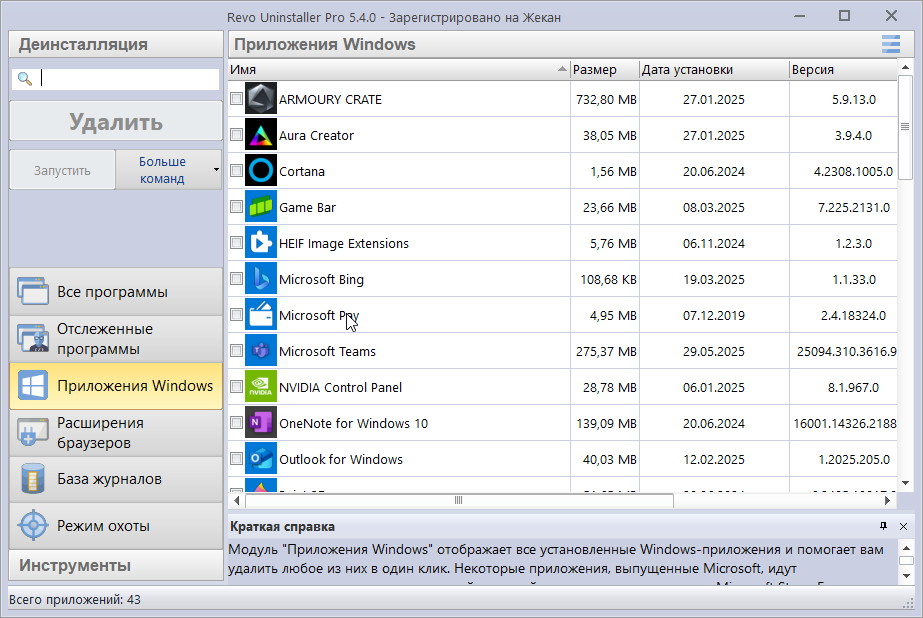Click the Aura Creator app icon
Image resolution: width=923 pixels, height=618 pixels.
[260, 135]
